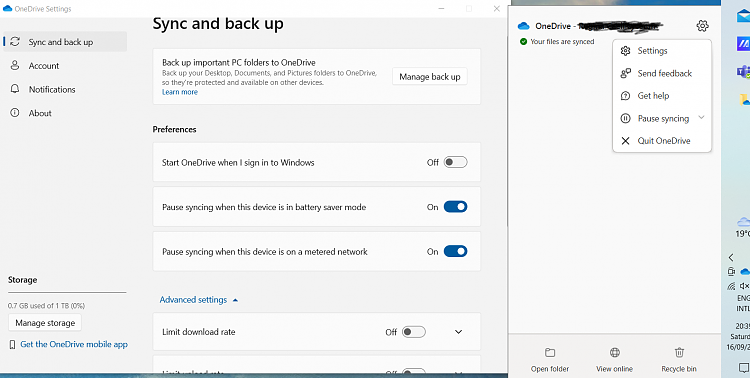
Task: Show hidden tray icons with the chevron
Action: point(731,257)
